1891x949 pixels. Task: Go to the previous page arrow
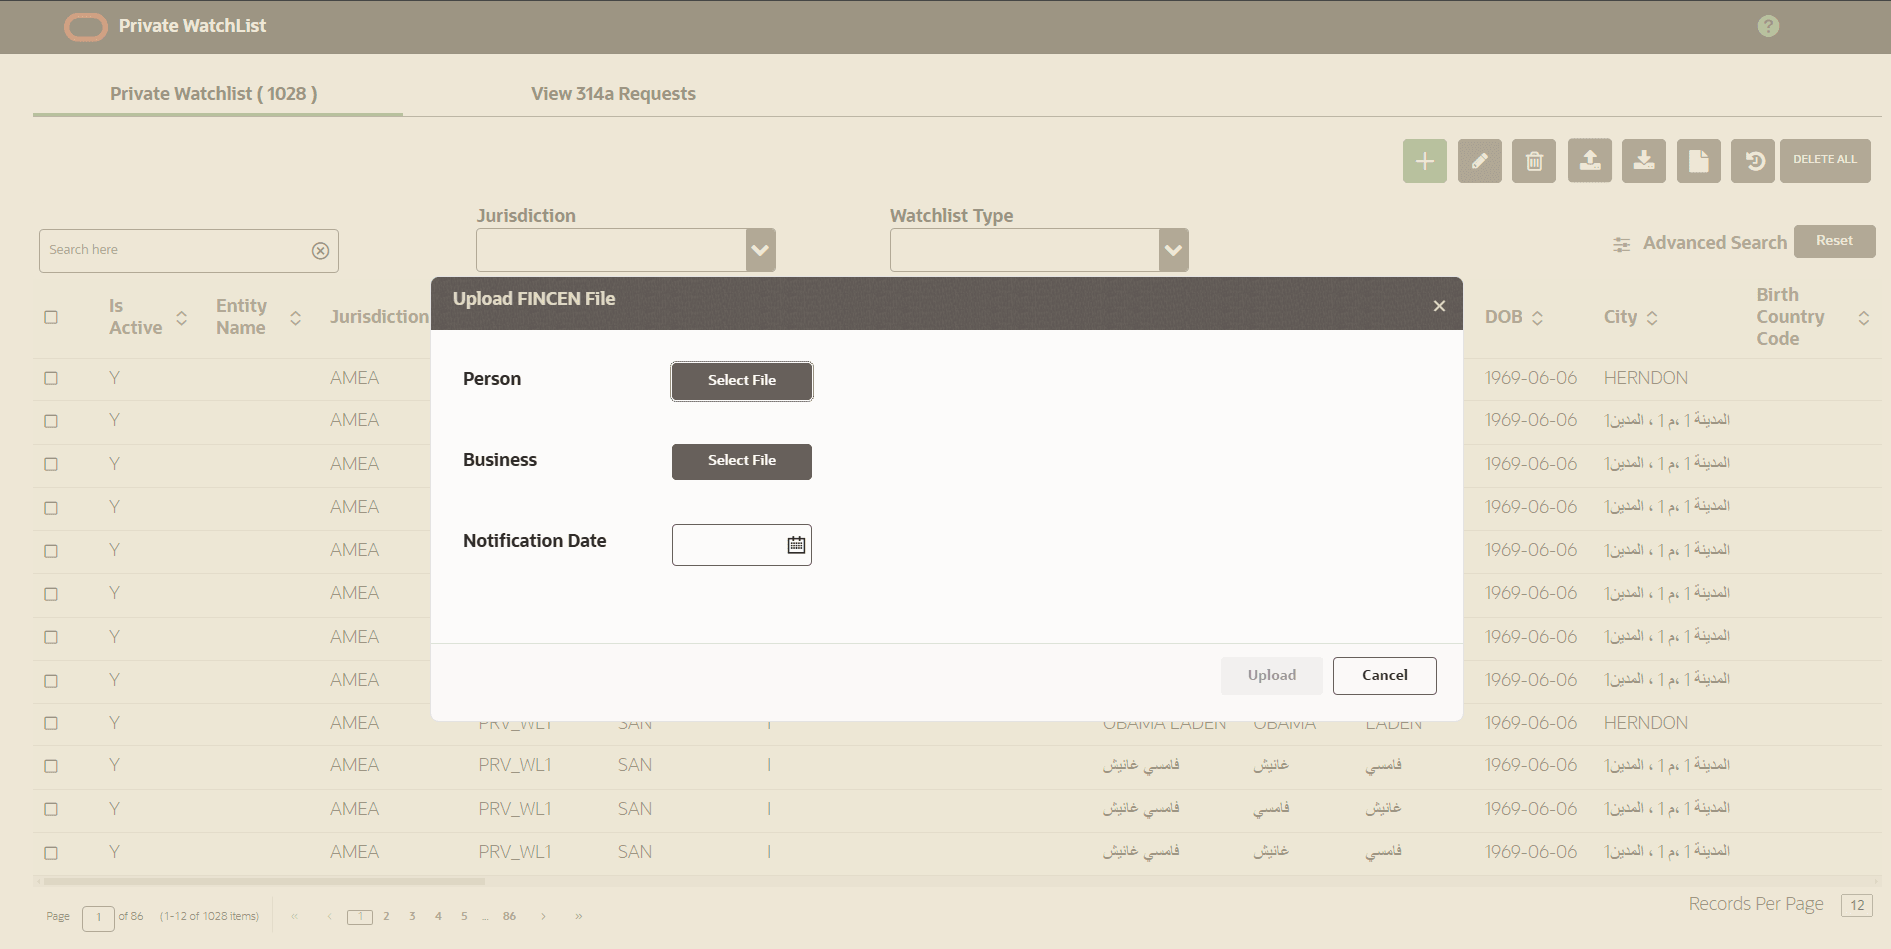pos(329,916)
